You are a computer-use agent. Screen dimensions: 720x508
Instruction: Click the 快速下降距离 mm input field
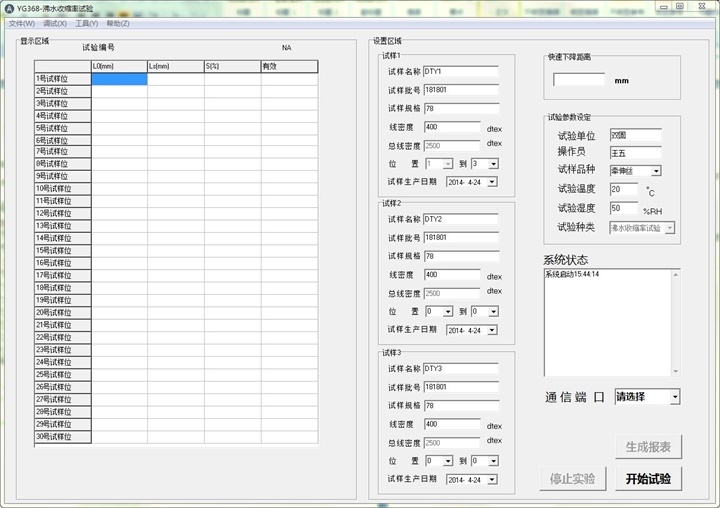tap(579, 79)
